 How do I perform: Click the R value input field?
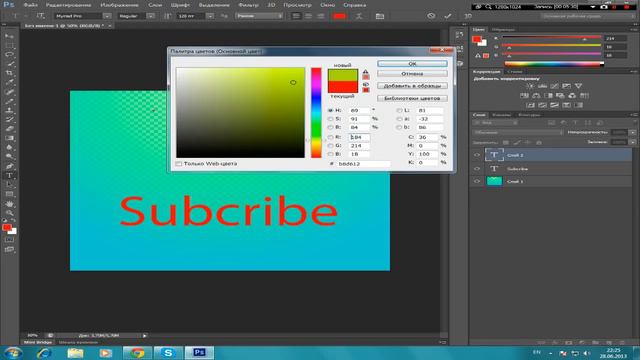tap(359, 137)
